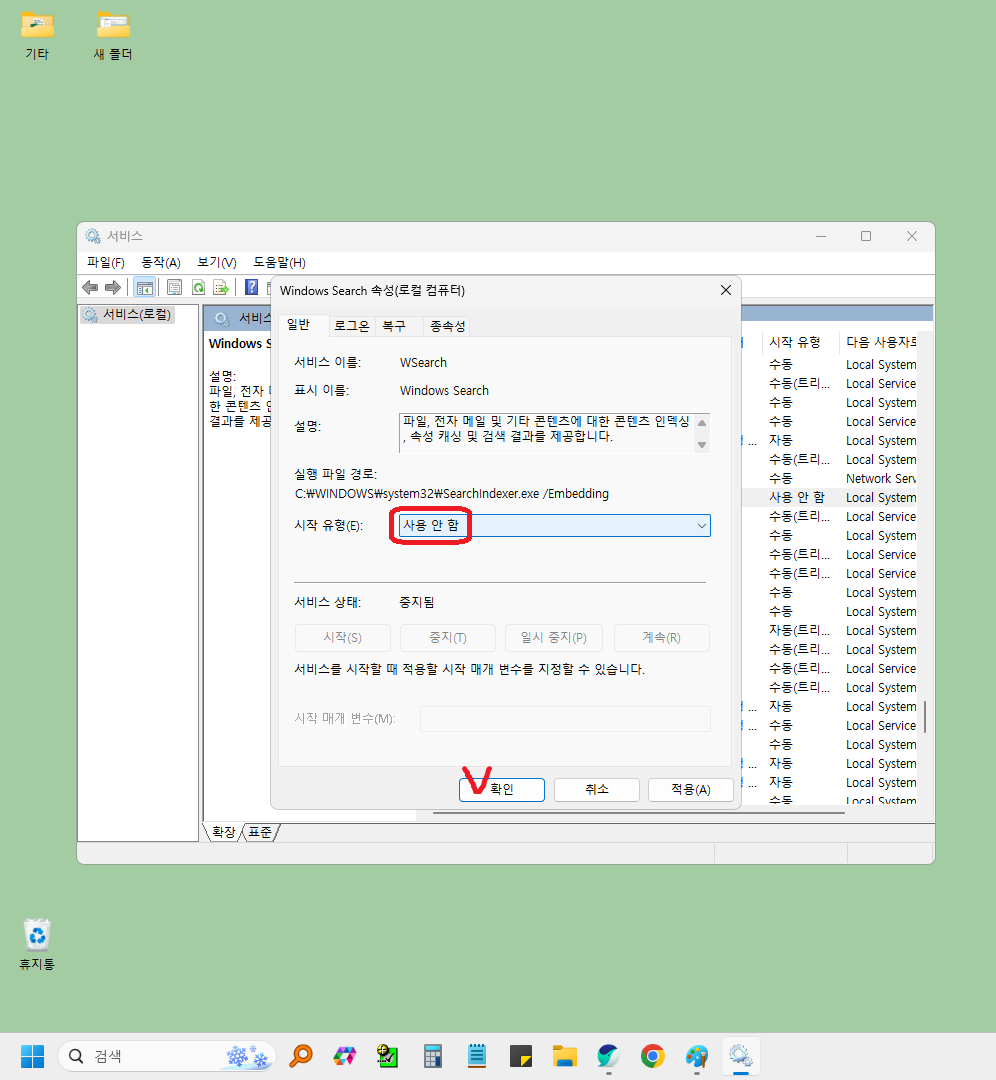Open the 새 폴더 folder on the desktop
Image resolution: width=996 pixels, height=1080 pixels.
pyautogui.click(x=113, y=37)
